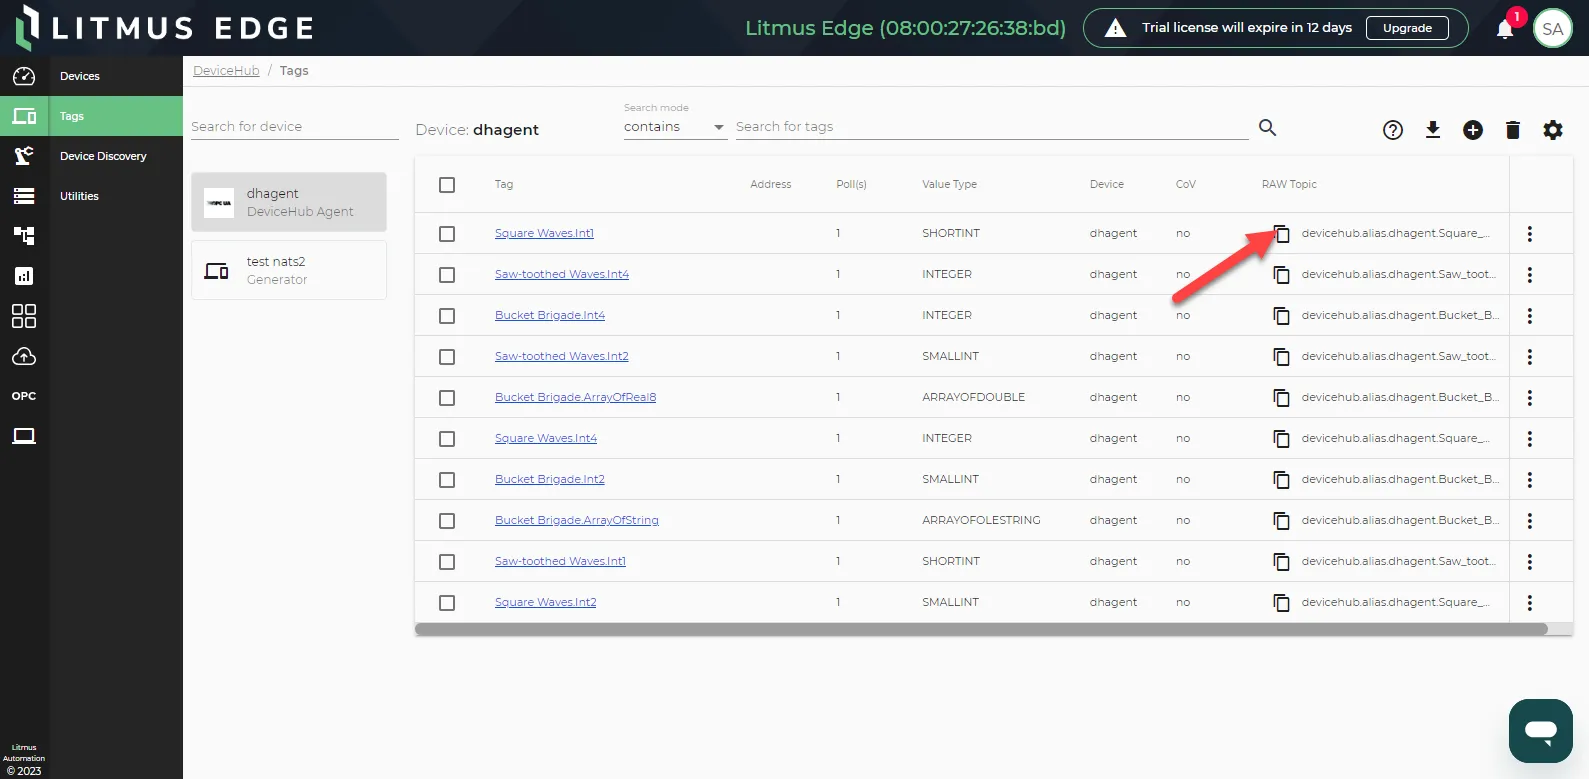The image size is (1589, 779).
Task: Click the delete trash icon
Action: pyautogui.click(x=1513, y=130)
